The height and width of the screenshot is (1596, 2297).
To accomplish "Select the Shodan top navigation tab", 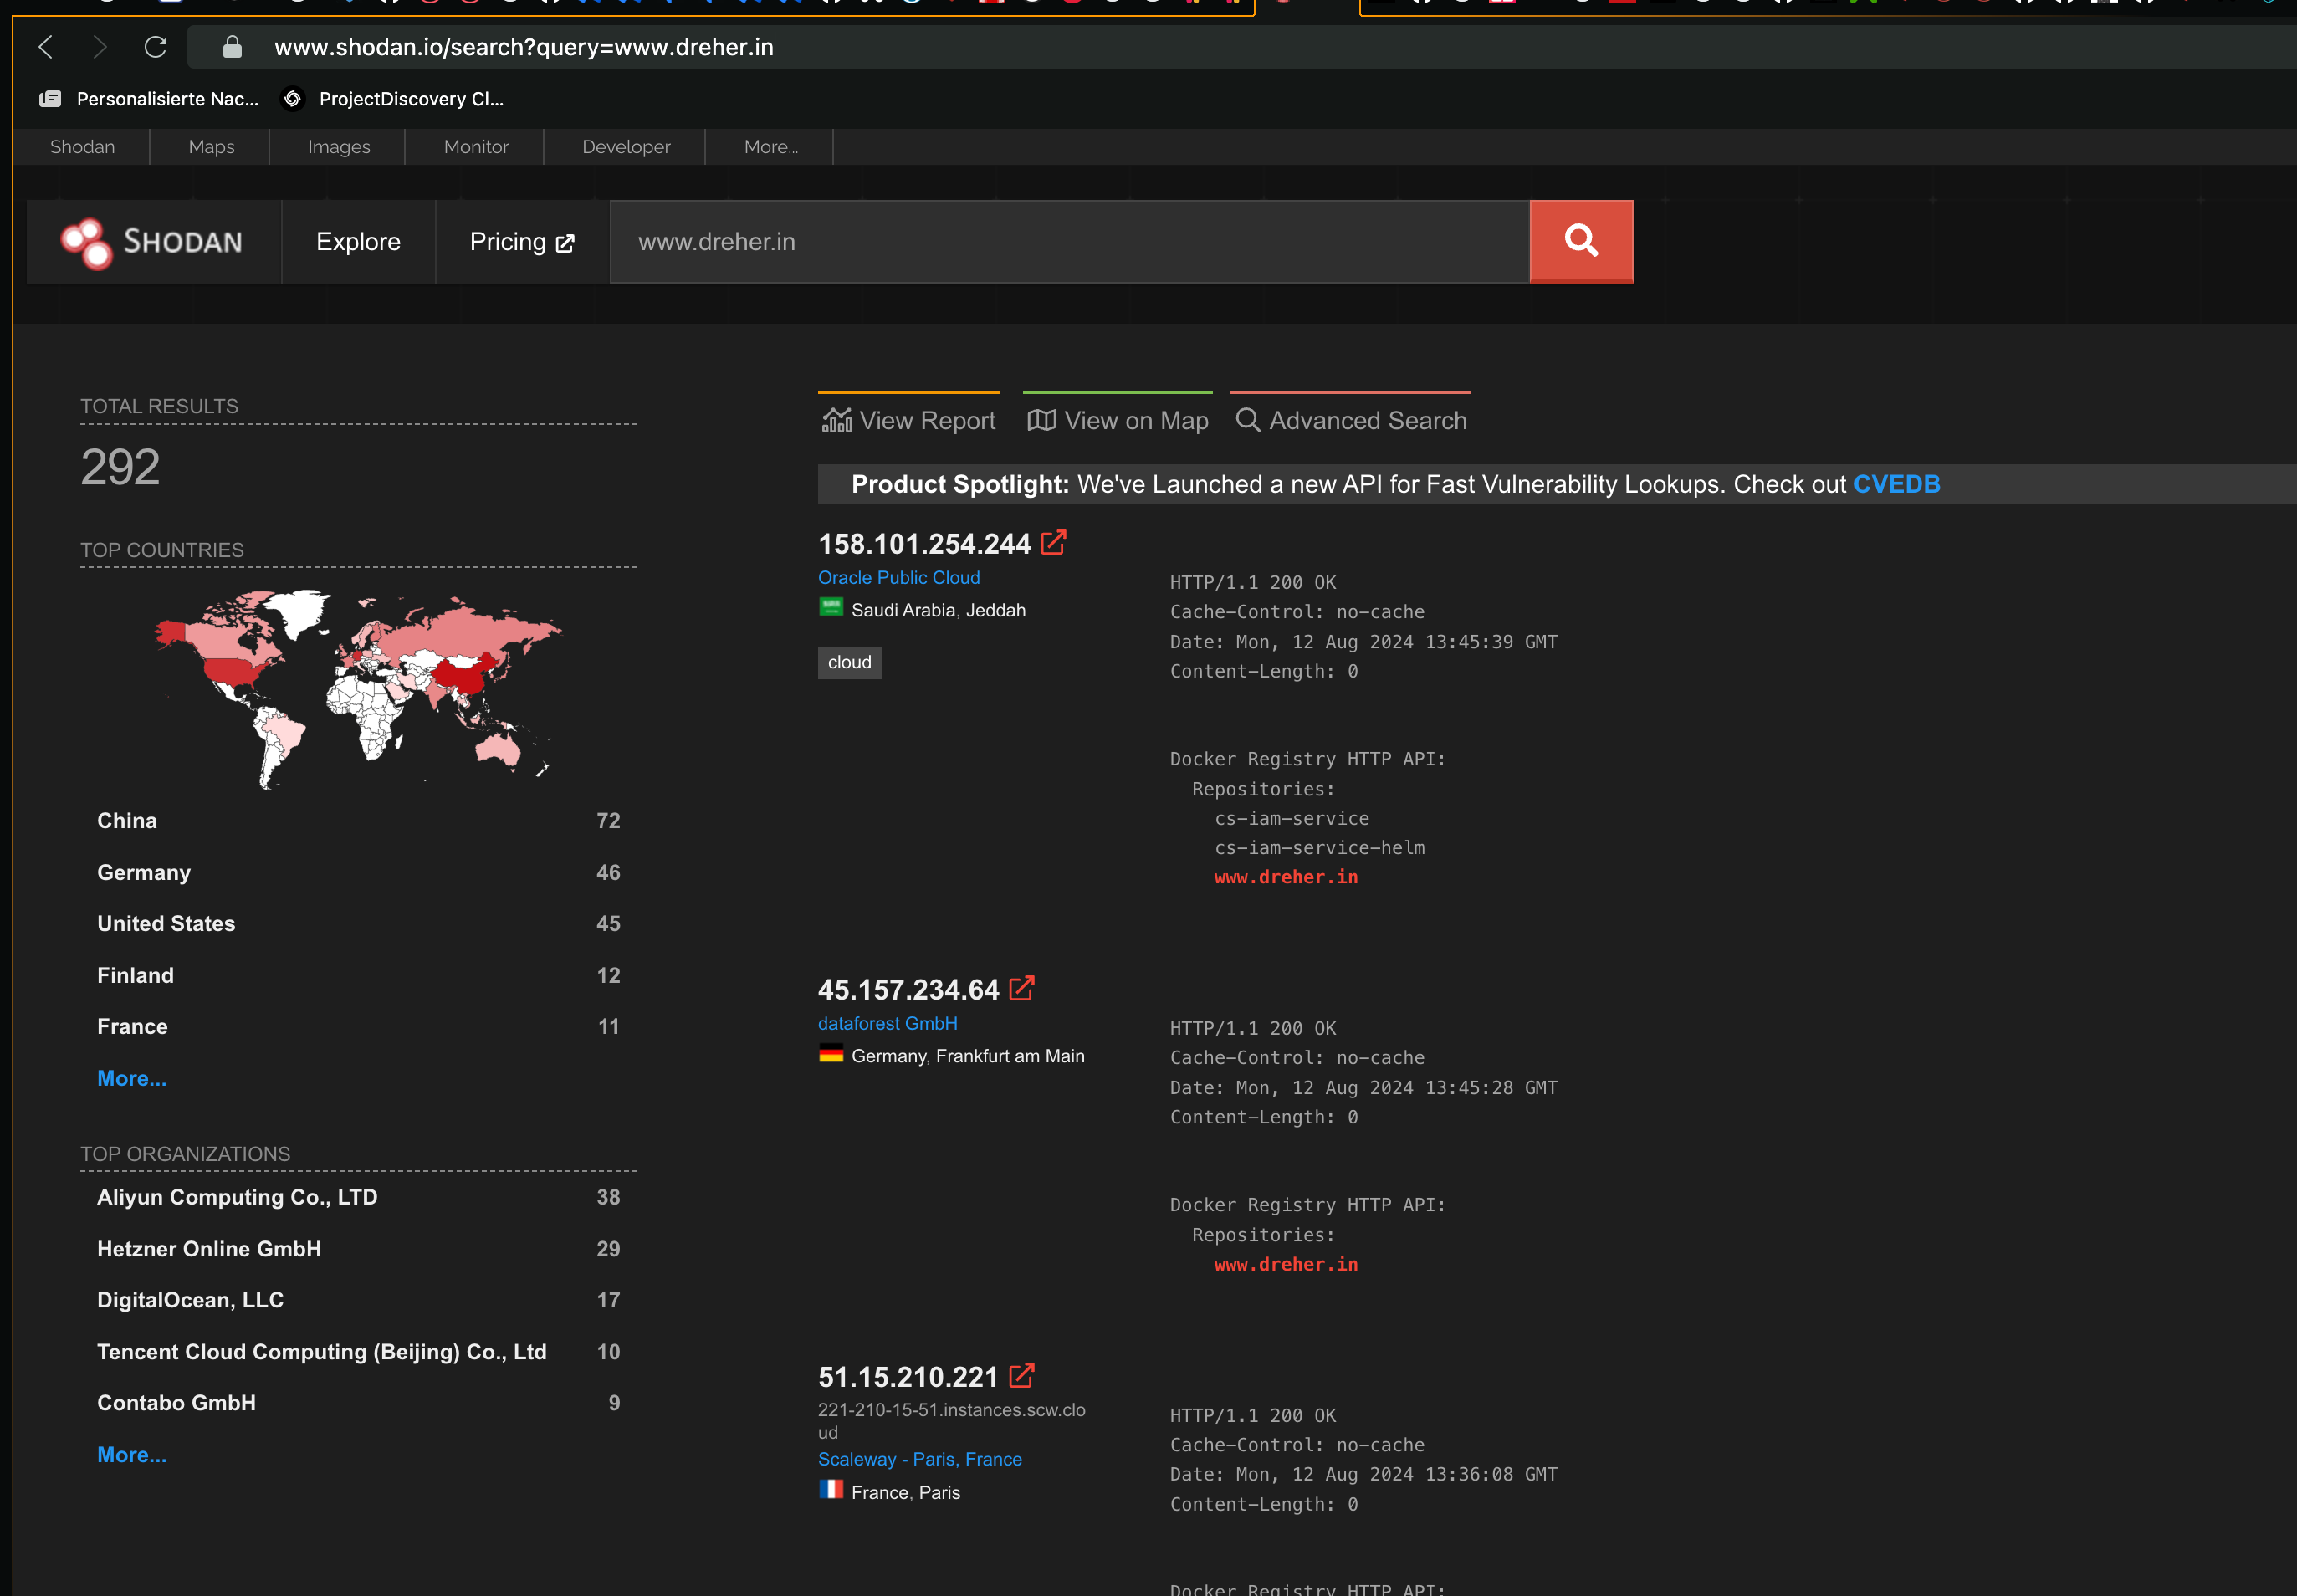I will point(82,147).
